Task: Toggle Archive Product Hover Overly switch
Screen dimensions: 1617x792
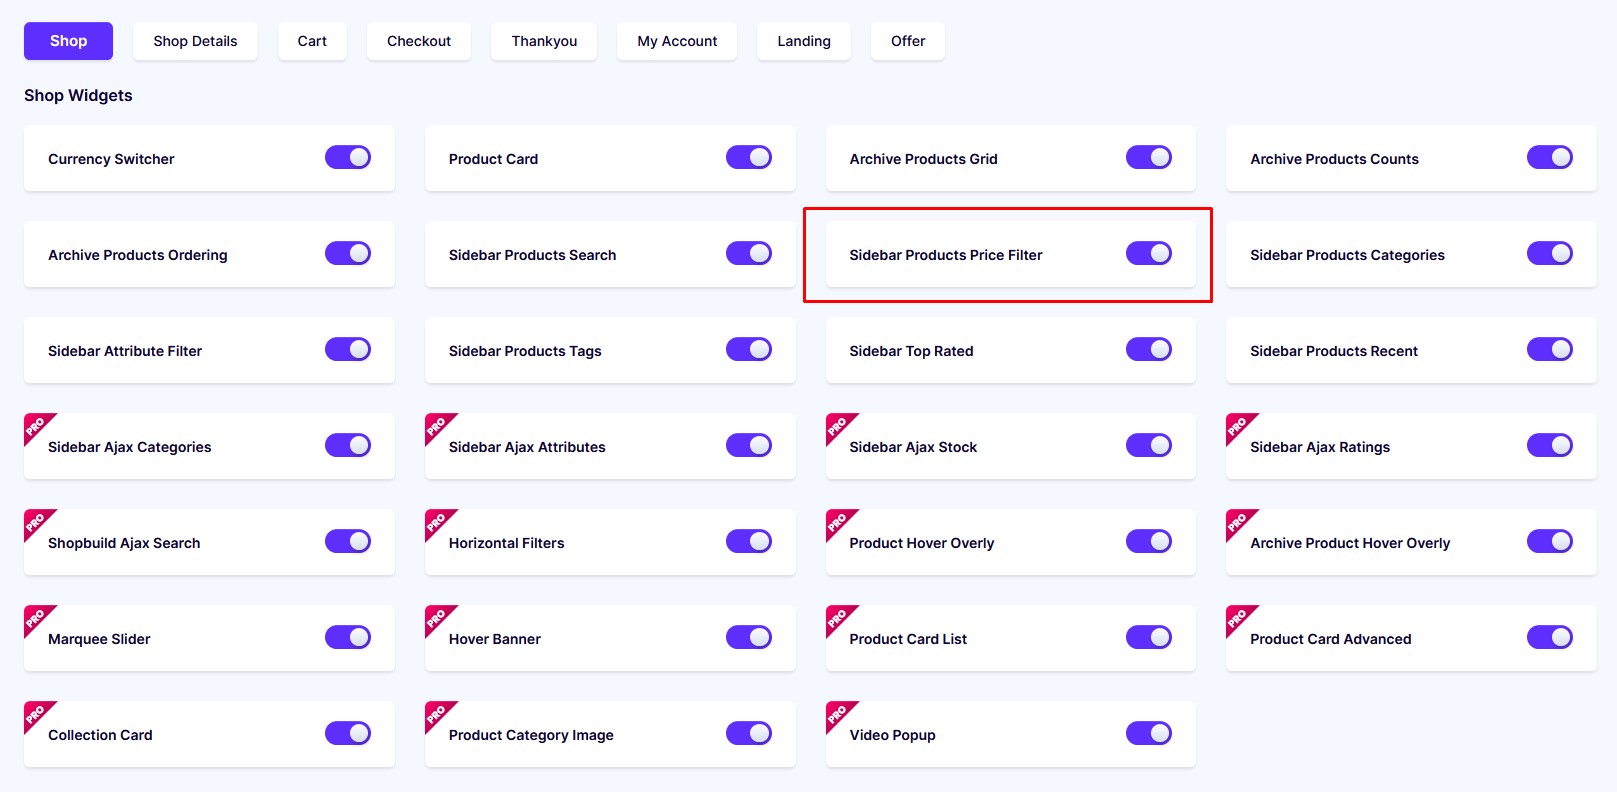Action: point(1550,542)
